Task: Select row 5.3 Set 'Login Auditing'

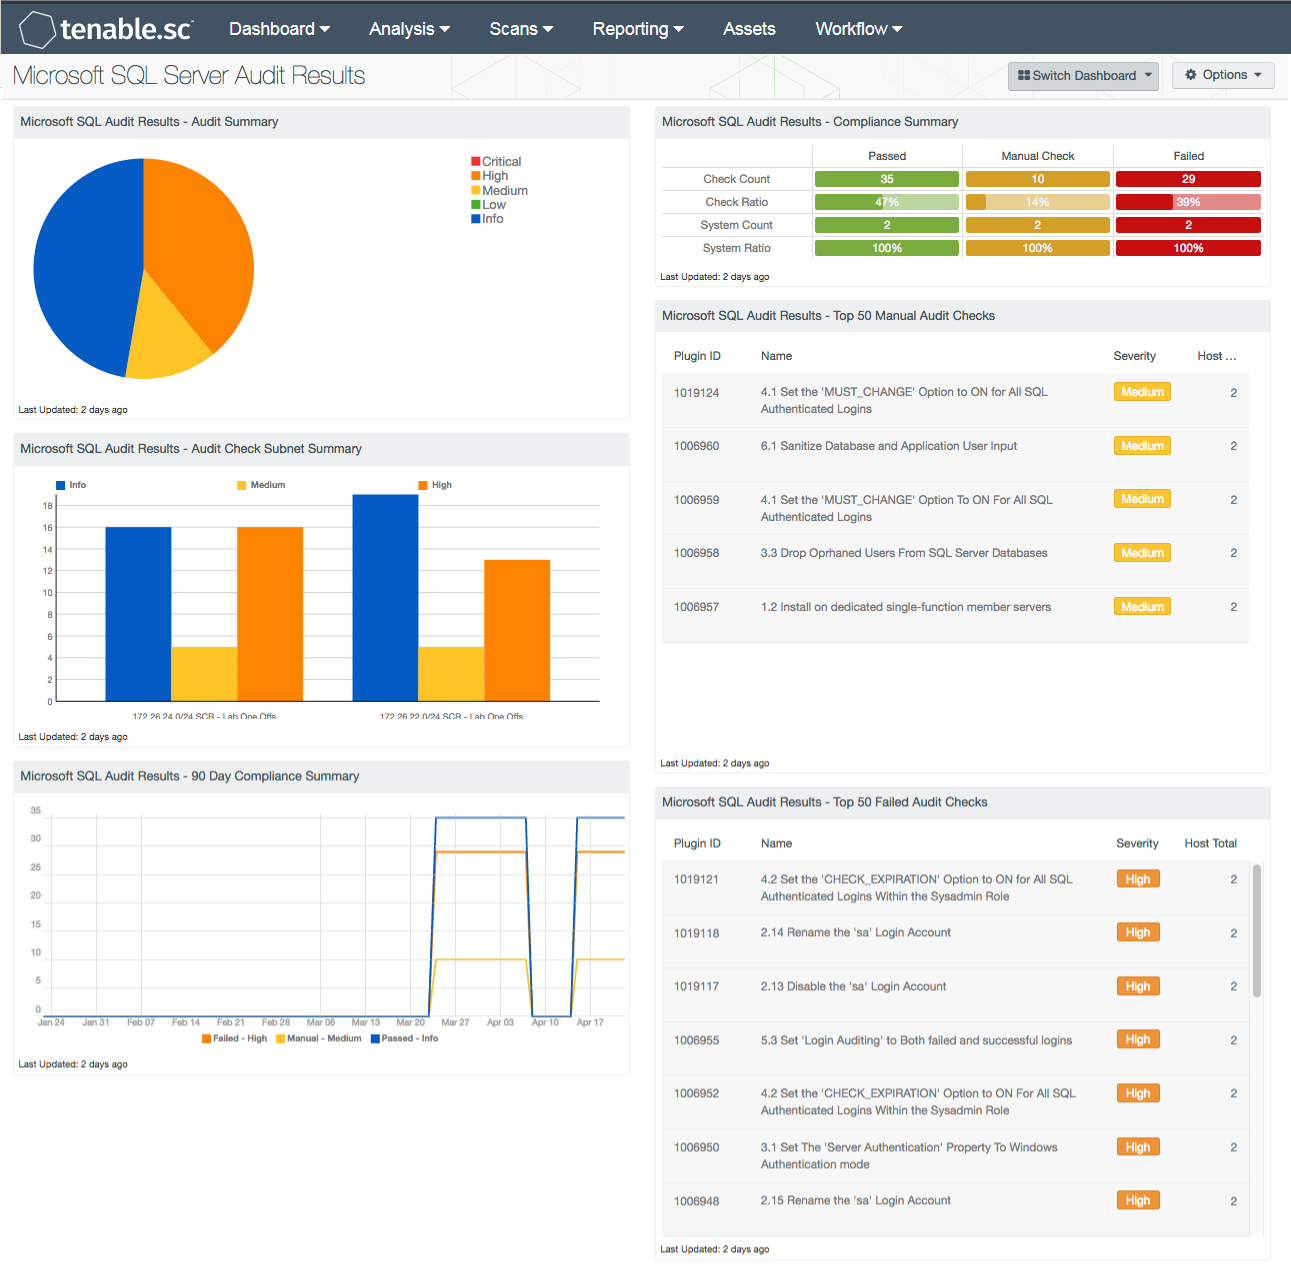Action: (x=955, y=1049)
